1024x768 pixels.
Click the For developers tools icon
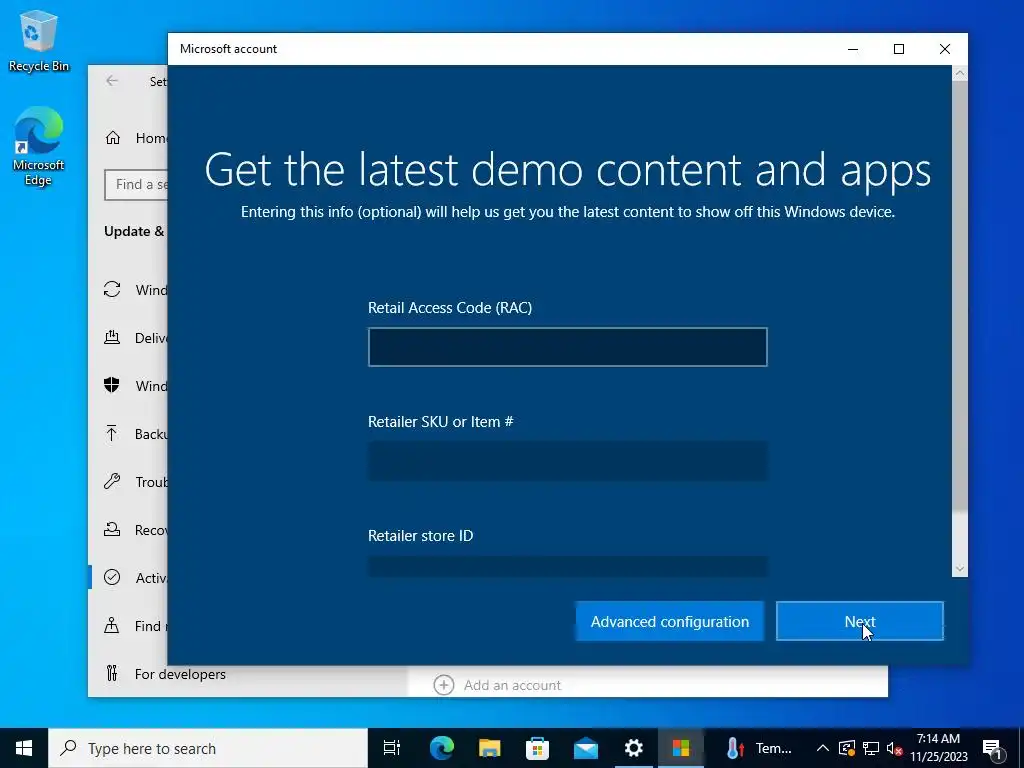click(112, 673)
